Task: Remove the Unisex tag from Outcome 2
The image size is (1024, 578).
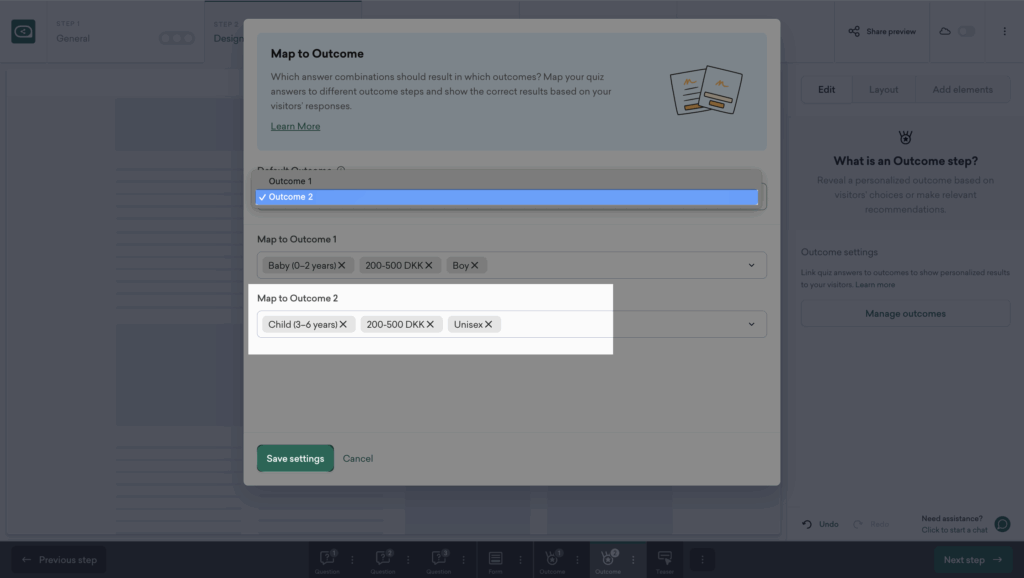Action: (489, 325)
